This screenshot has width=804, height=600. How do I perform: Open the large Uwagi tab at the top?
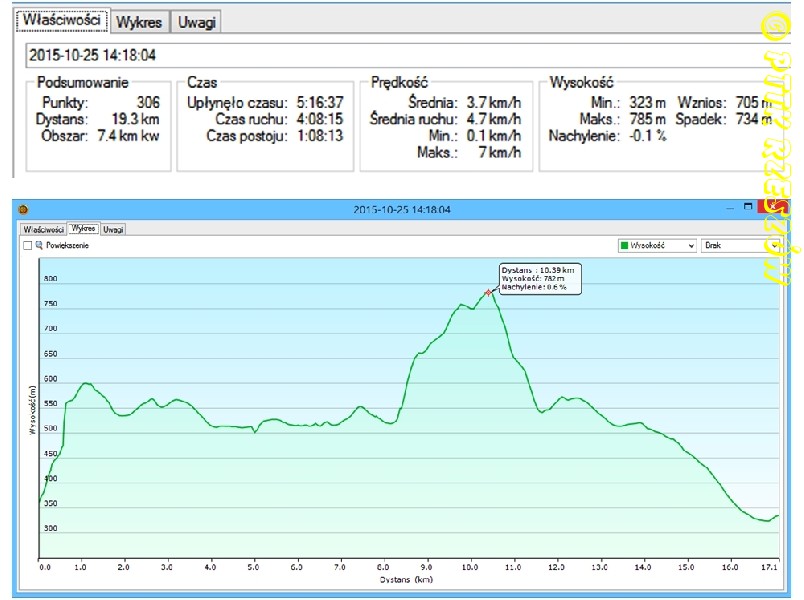pyautogui.click(x=195, y=21)
